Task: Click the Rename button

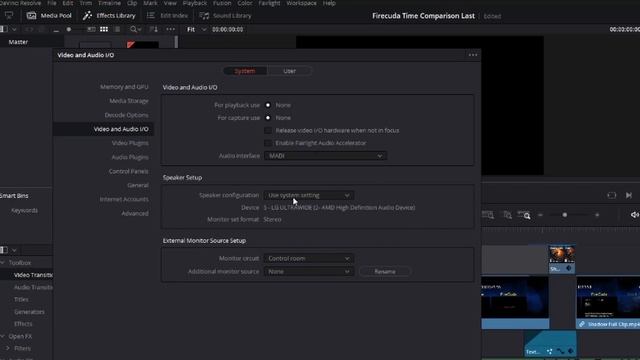Action: point(385,272)
